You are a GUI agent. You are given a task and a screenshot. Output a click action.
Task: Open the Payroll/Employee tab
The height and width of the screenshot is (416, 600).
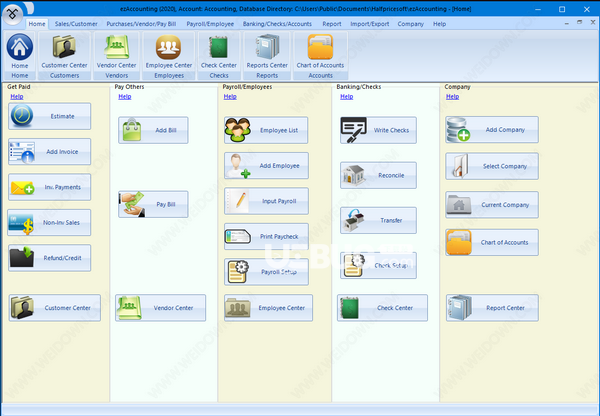pyautogui.click(x=210, y=24)
